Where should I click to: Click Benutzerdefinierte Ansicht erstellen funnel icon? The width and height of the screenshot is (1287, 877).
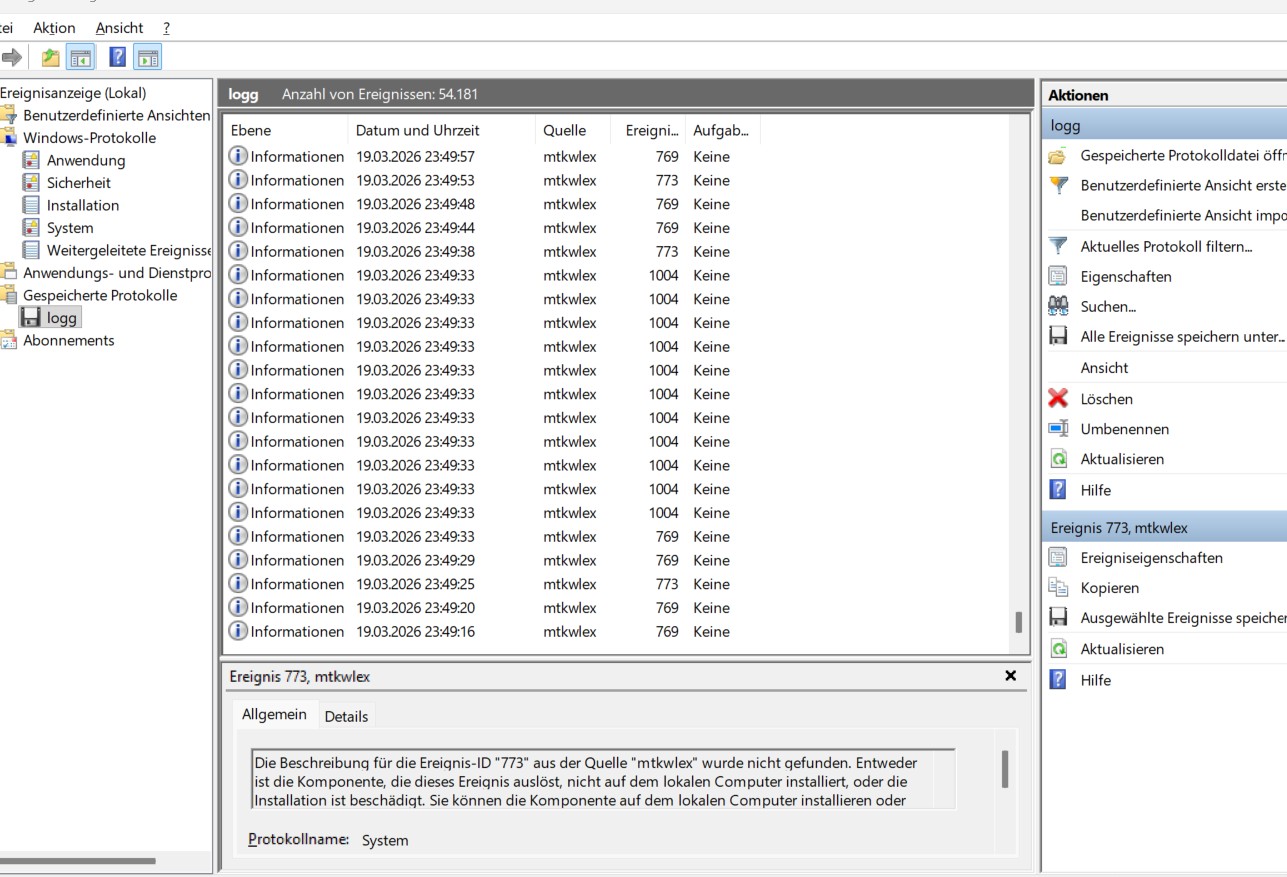coord(1058,185)
